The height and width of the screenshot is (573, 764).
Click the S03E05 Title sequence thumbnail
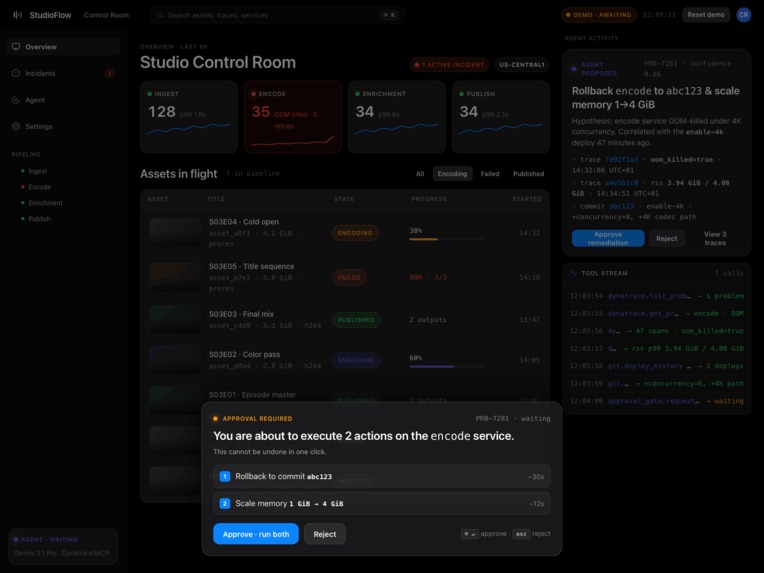[174, 277]
